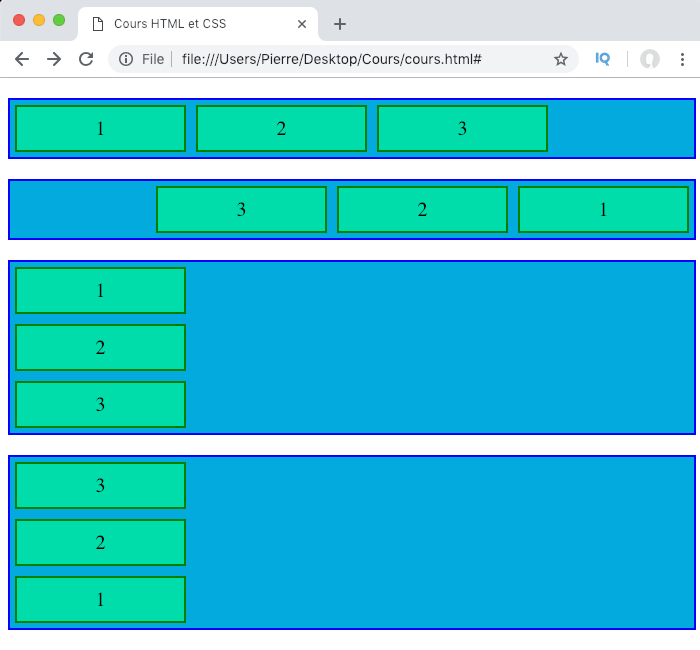Click box 1 in the reversed column container
Viewport: 700px width, 650px height.
(x=100, y=599)
